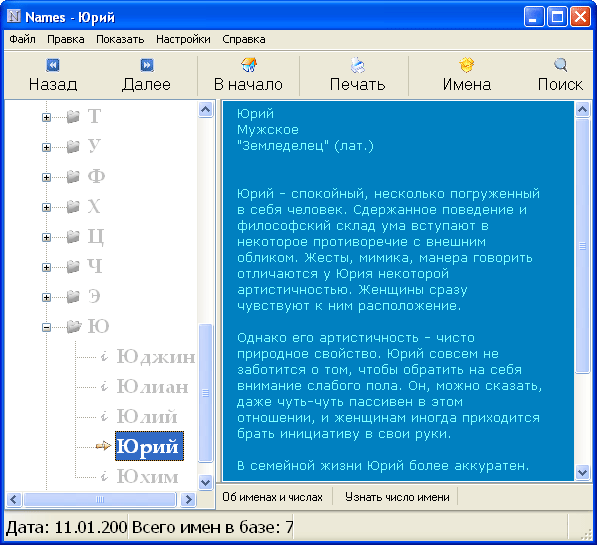Click the Поиск toolbar label
The image size is (597, 545).
tap(560, 85)
